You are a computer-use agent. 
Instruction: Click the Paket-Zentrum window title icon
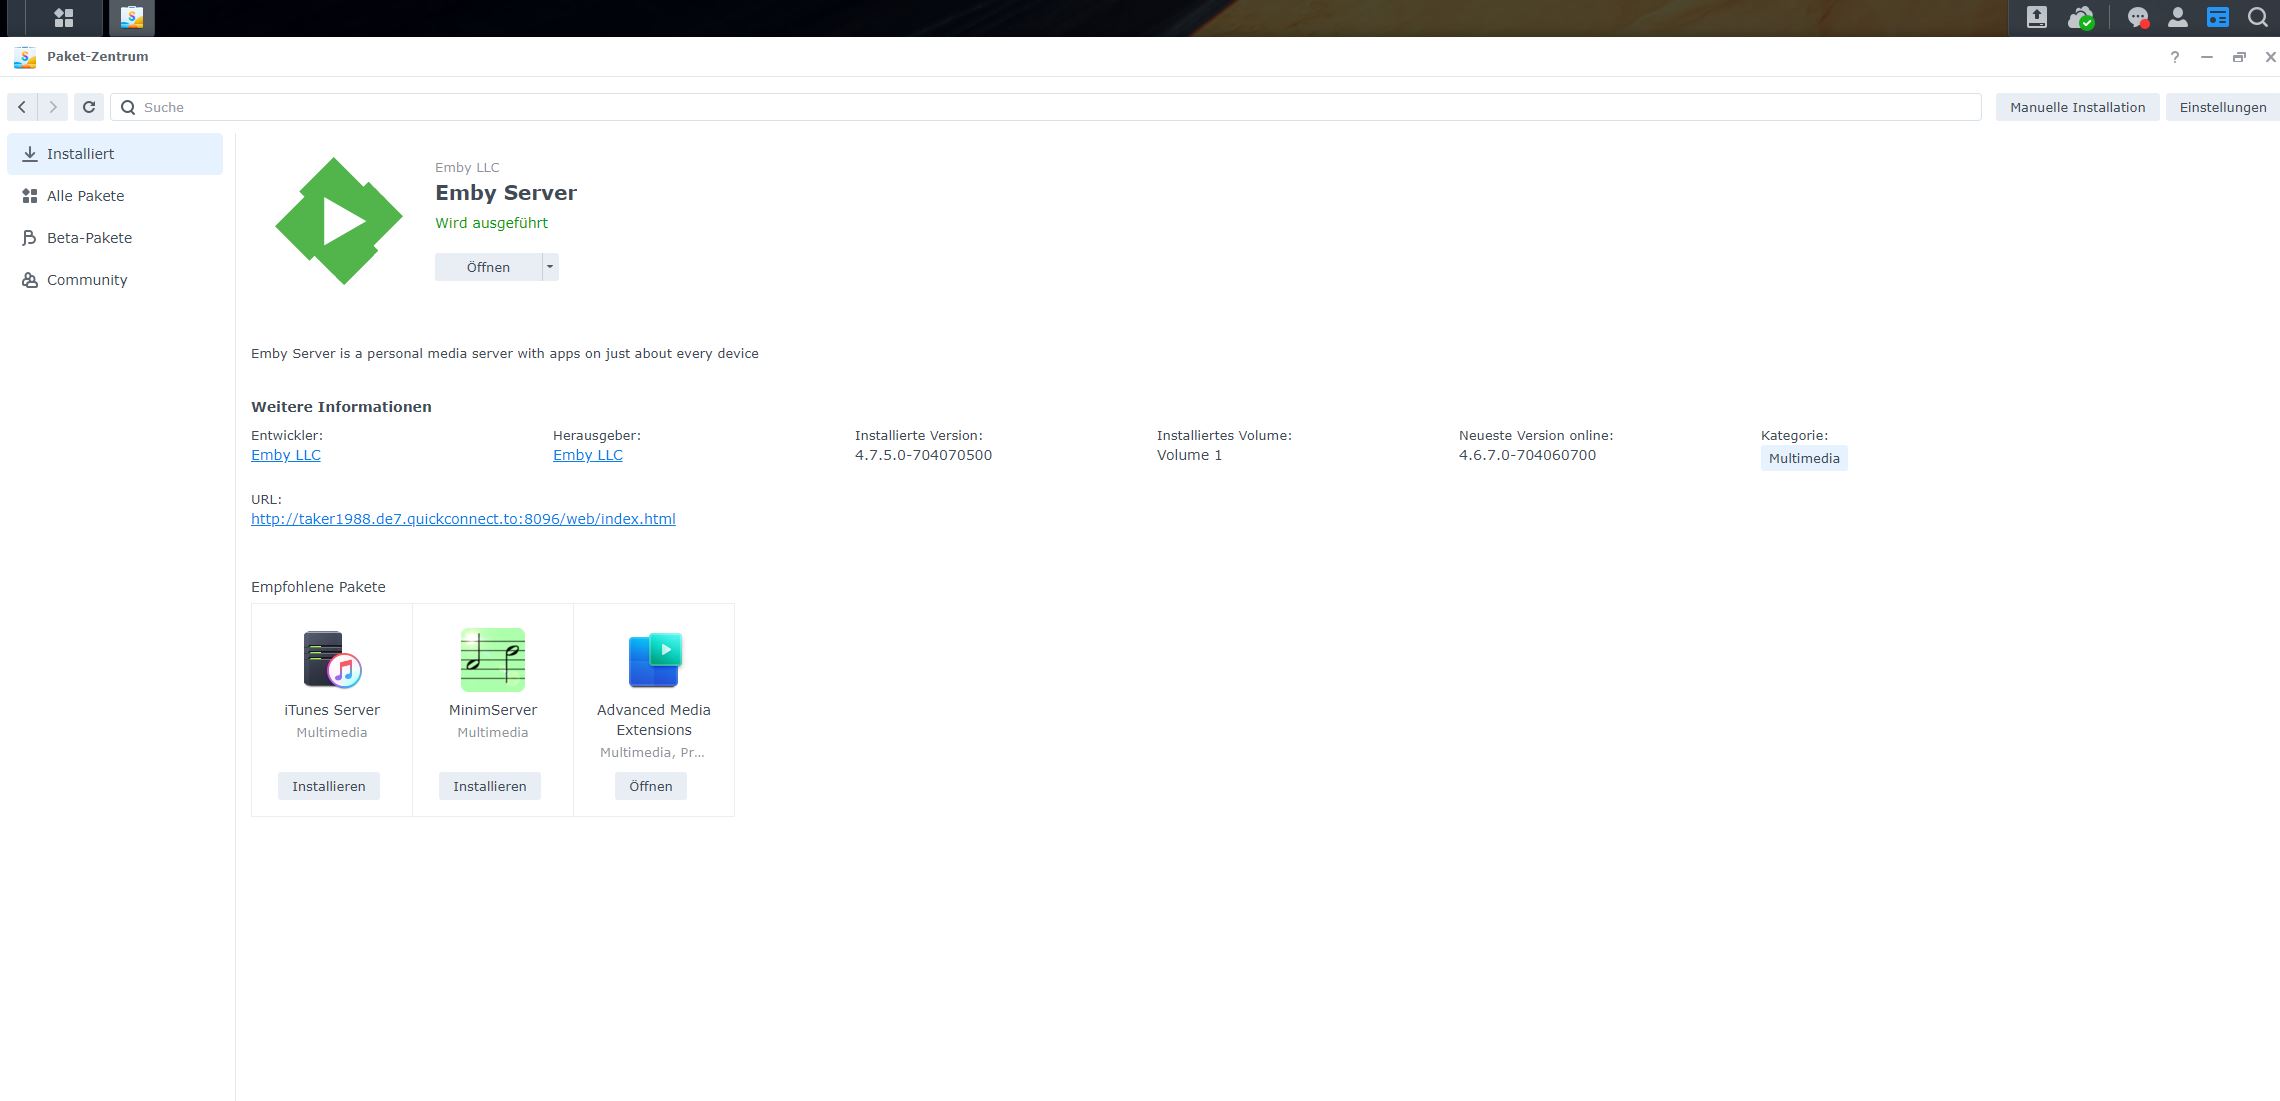pos(25,57)
